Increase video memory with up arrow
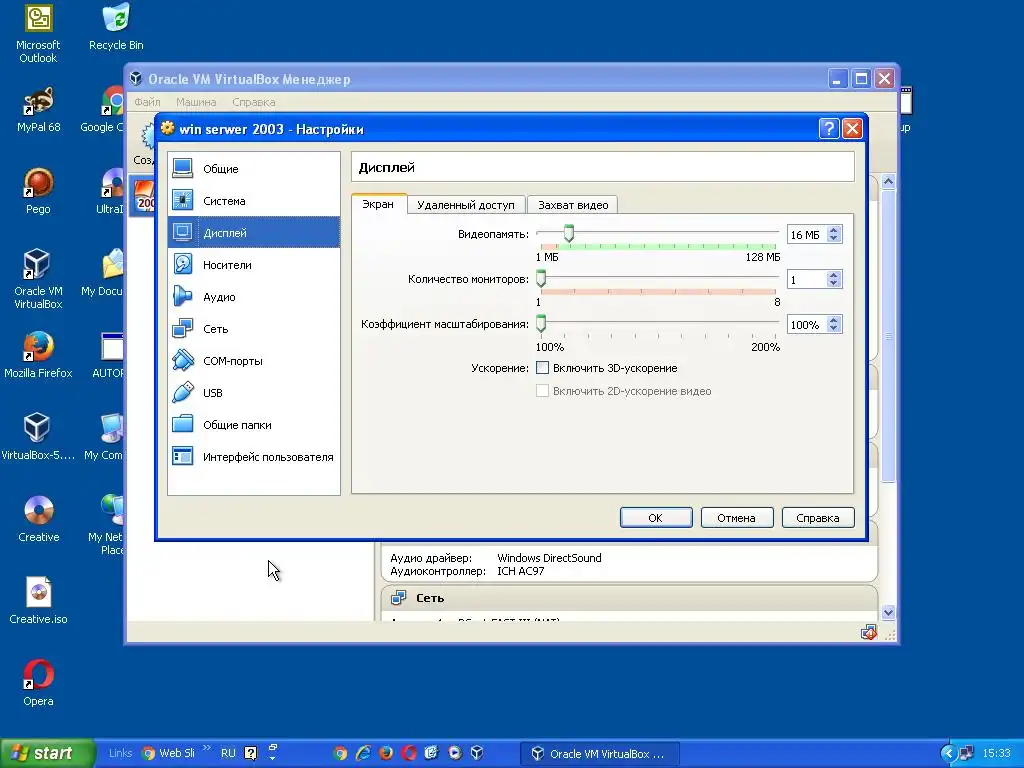Viewport: 1024px width, 768px height. (x=833, y=231)
